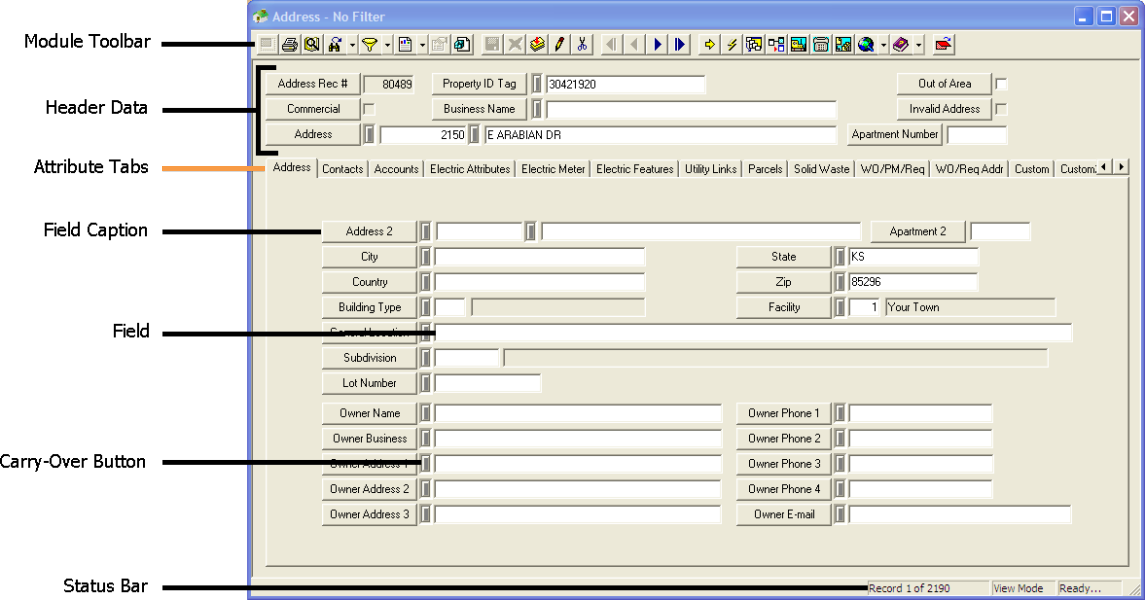Click the copy record documents icon

(462, 45)
